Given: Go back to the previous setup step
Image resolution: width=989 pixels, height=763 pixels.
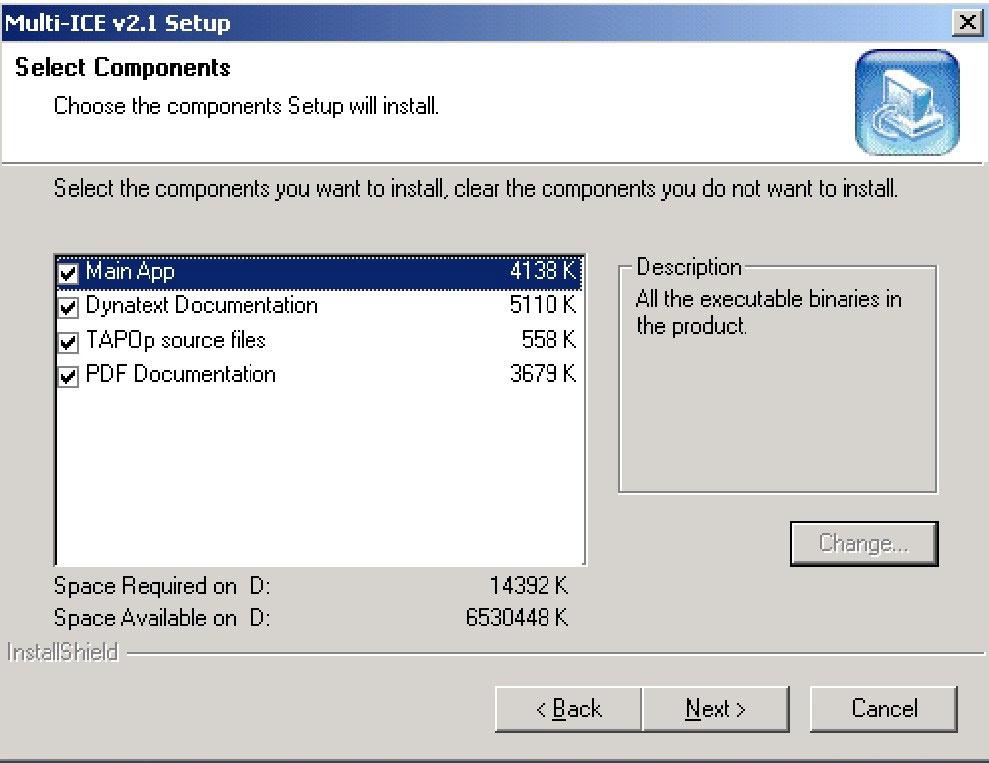Looking at the screenshot, I should click(x=567, y=708).
